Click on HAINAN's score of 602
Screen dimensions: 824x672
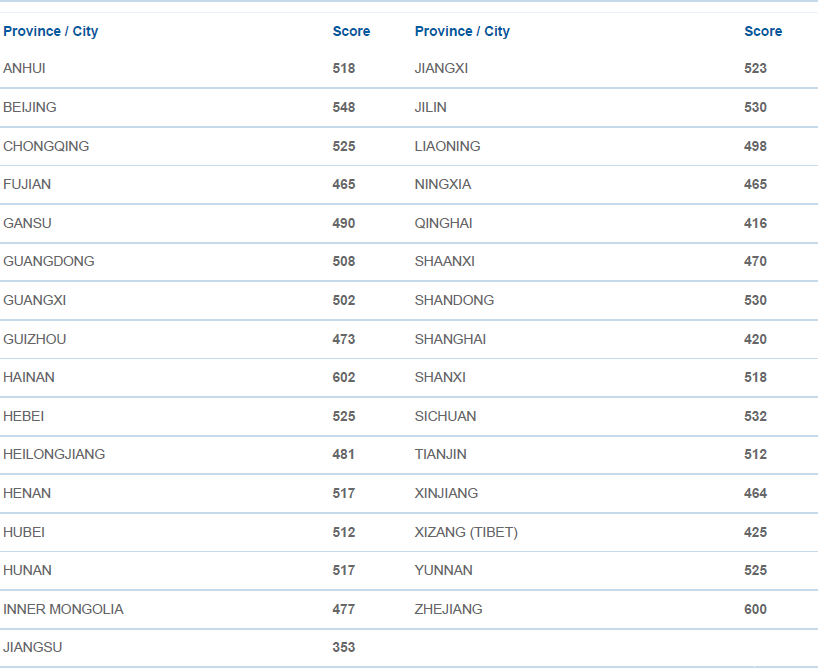tap(344, 377)
